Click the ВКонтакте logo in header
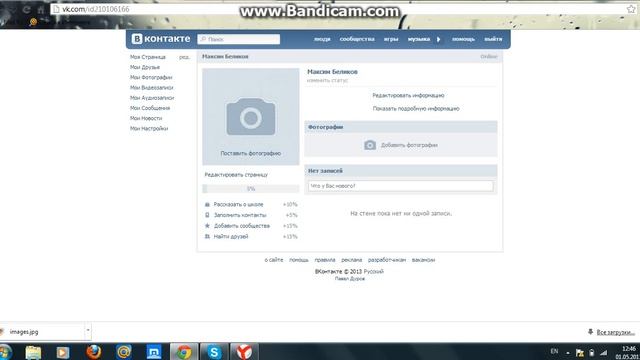Viewport: 640px width, 360px height. pos(161,39)
